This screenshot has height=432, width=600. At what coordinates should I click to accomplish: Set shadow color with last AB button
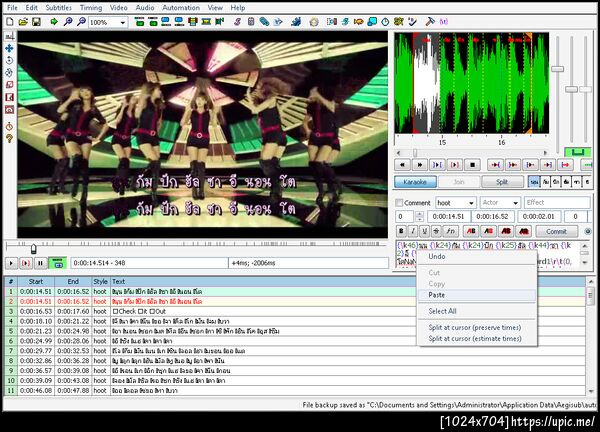pos(523,231)
